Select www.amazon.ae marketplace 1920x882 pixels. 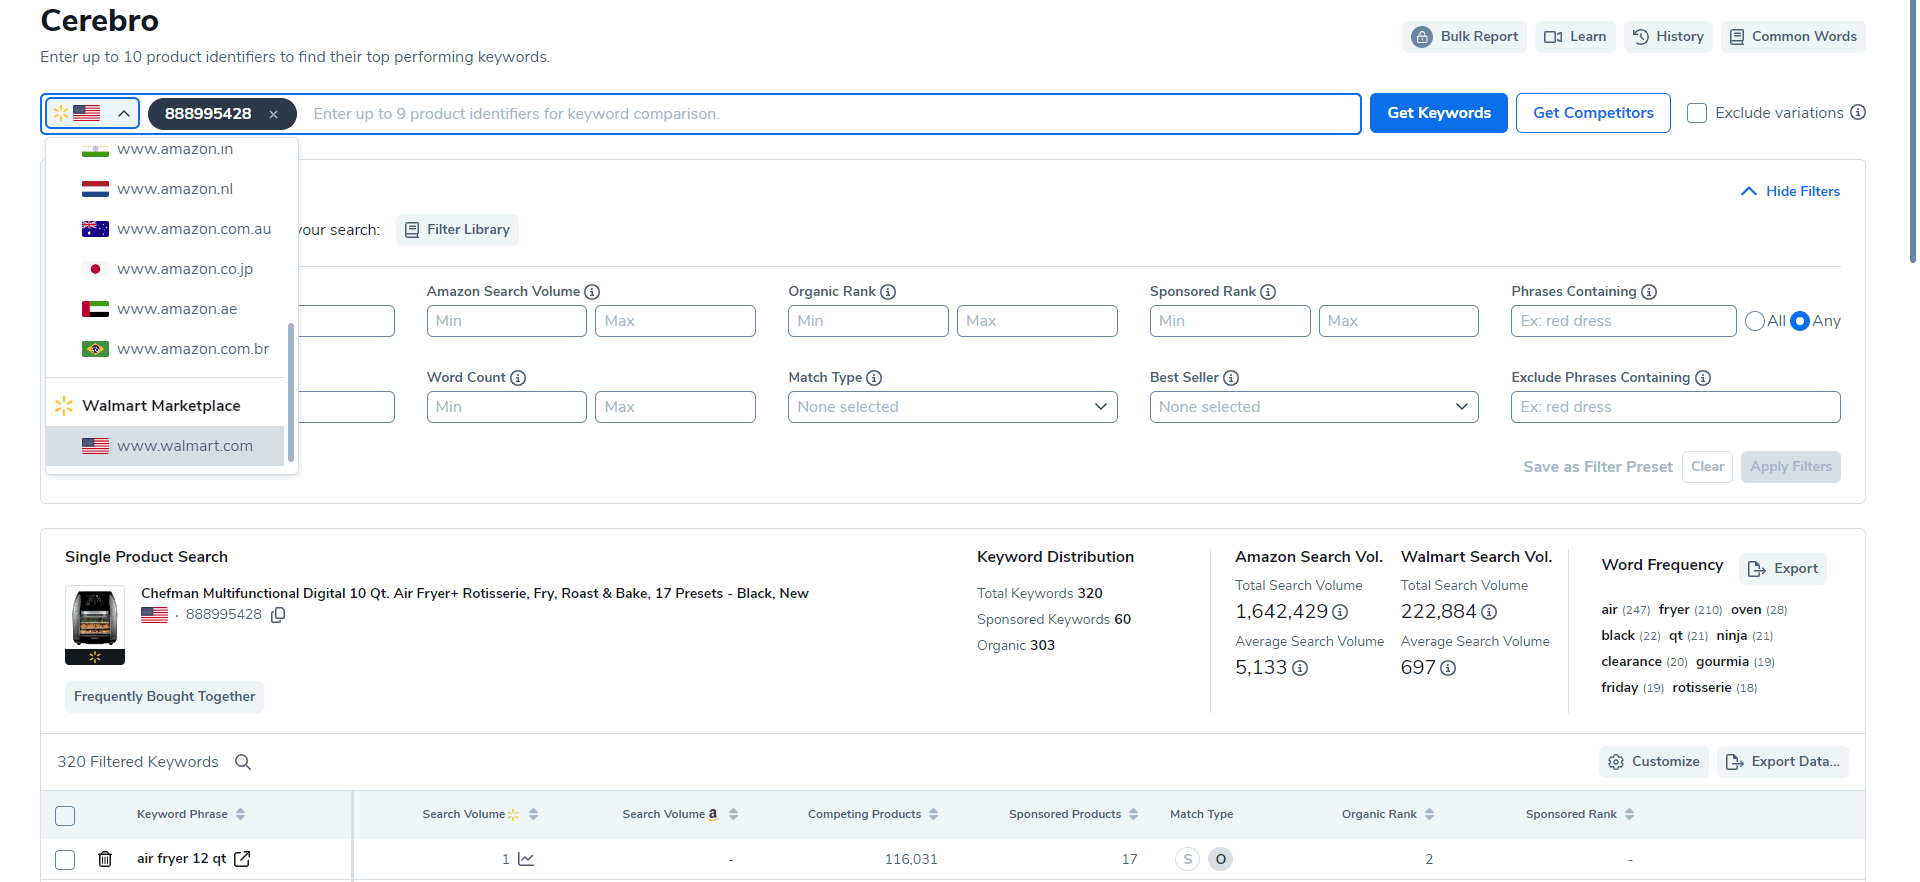[x=165, y=309]
